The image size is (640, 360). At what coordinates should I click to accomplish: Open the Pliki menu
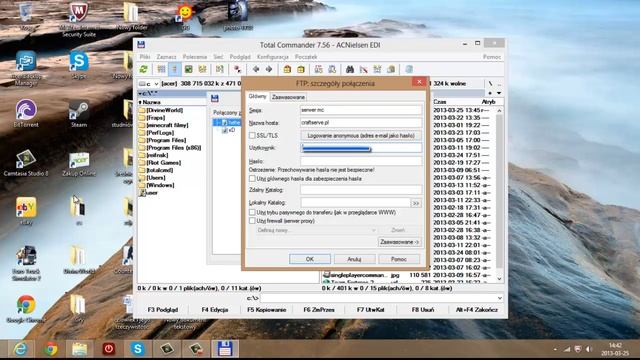tap(145, 57)
